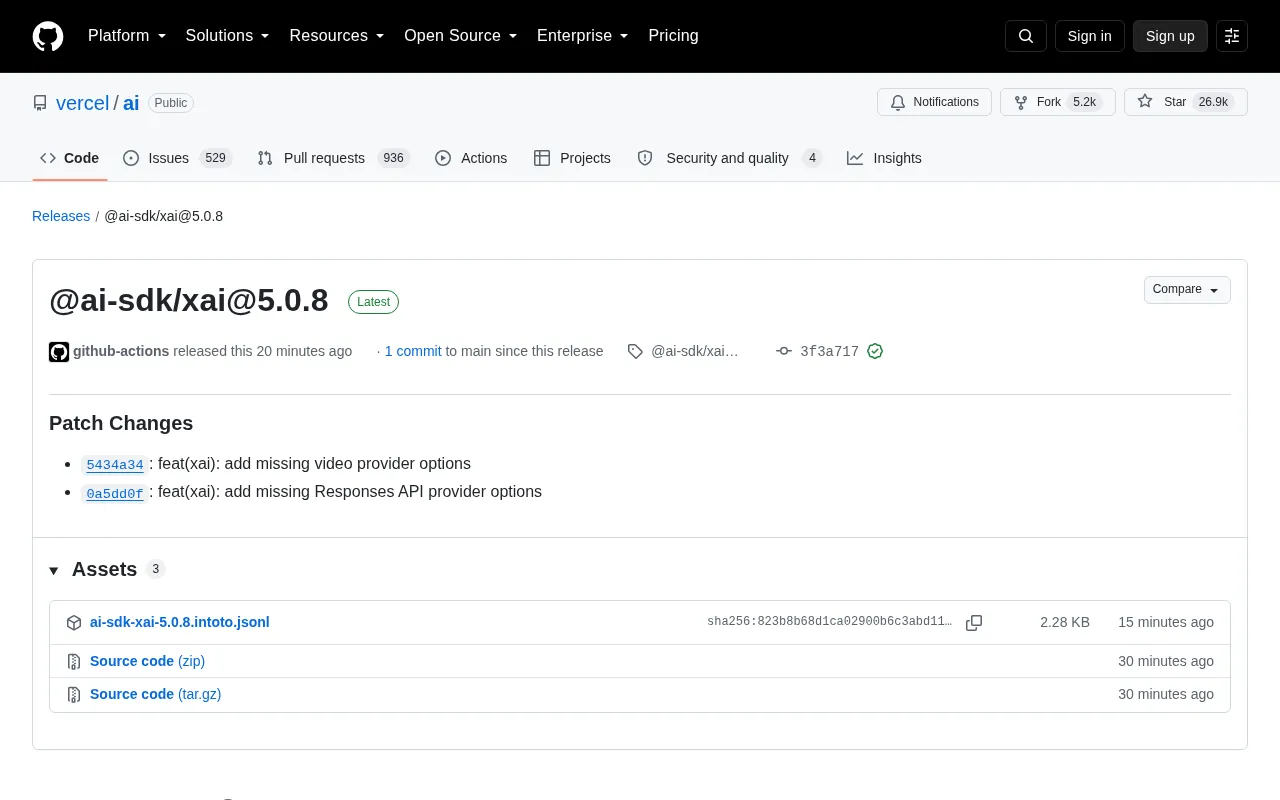Click the tag icon next to @ai-sdk/xai tag
1280x800 pixels.
pos(635,351)
